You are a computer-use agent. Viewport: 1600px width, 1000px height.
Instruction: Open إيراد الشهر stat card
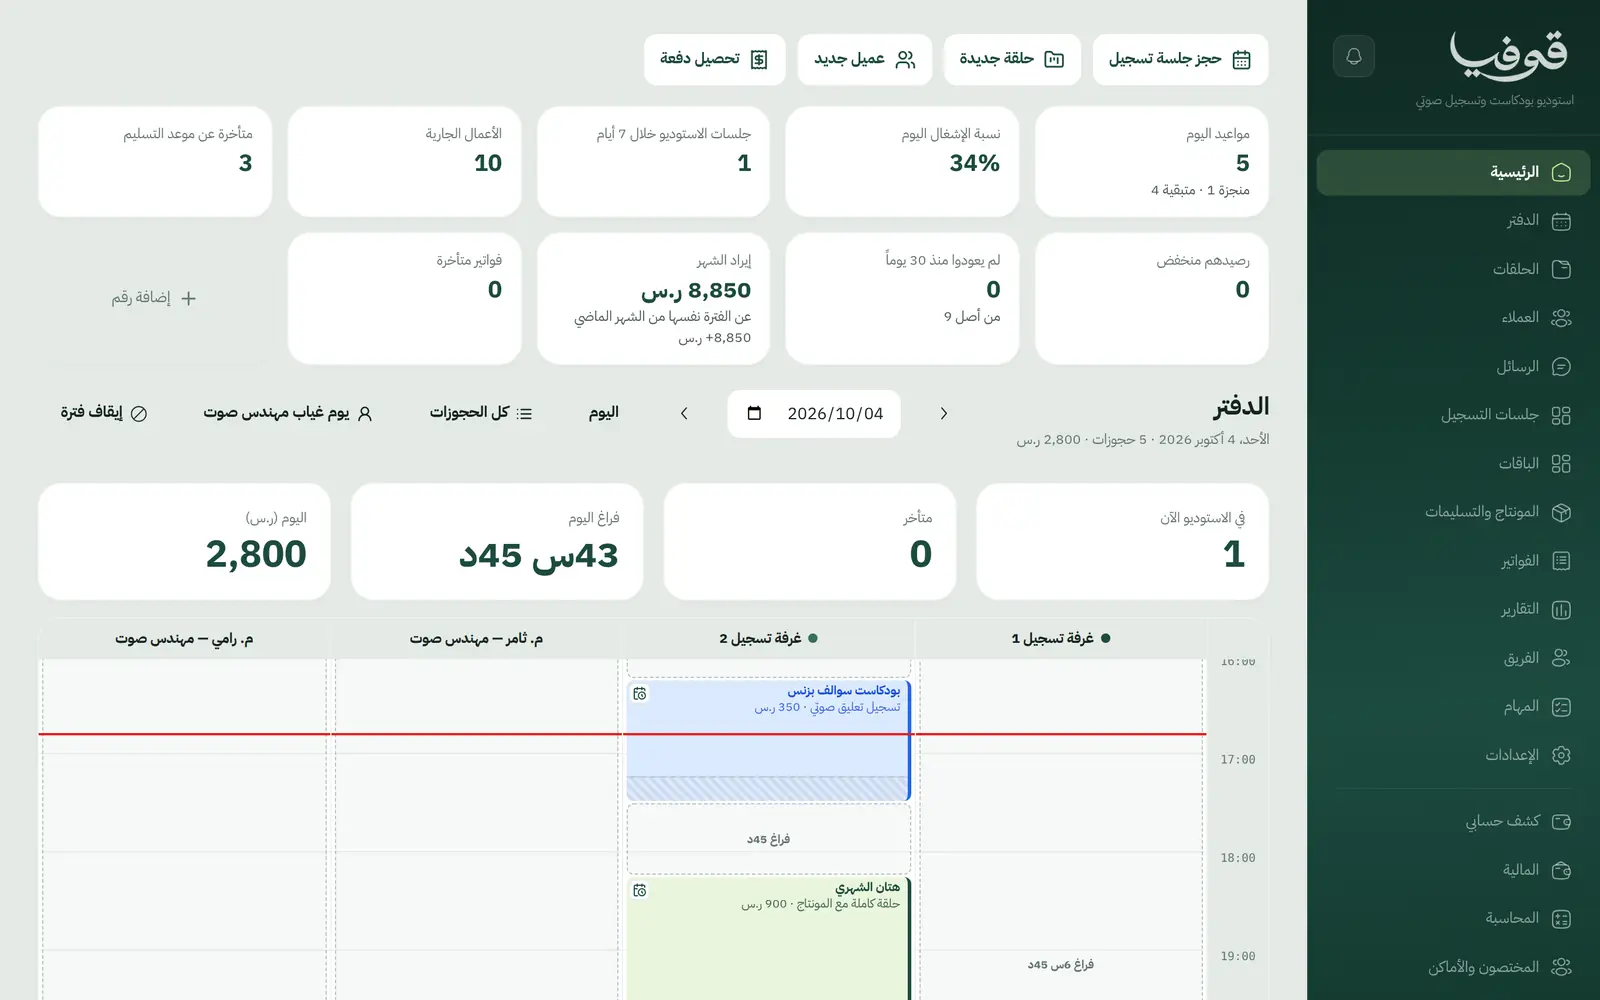(x=653, y=299)
